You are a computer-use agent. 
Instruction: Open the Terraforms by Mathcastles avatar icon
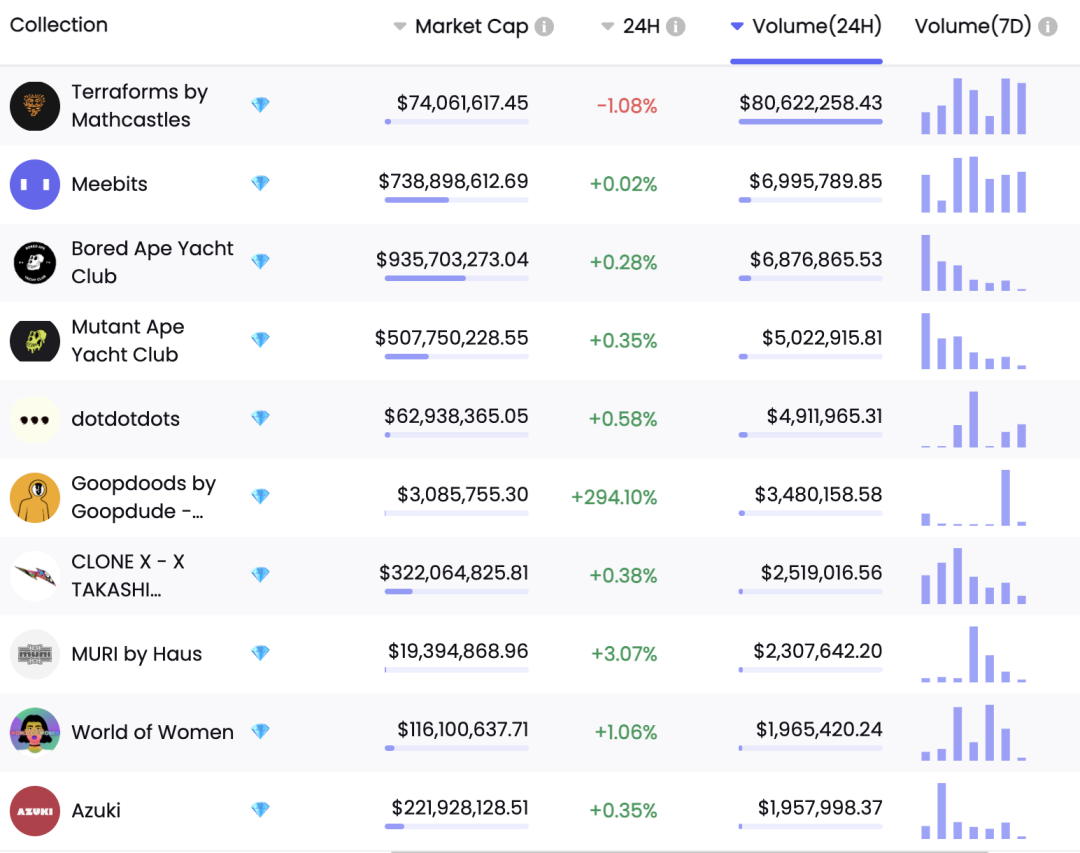coord(34,106)
